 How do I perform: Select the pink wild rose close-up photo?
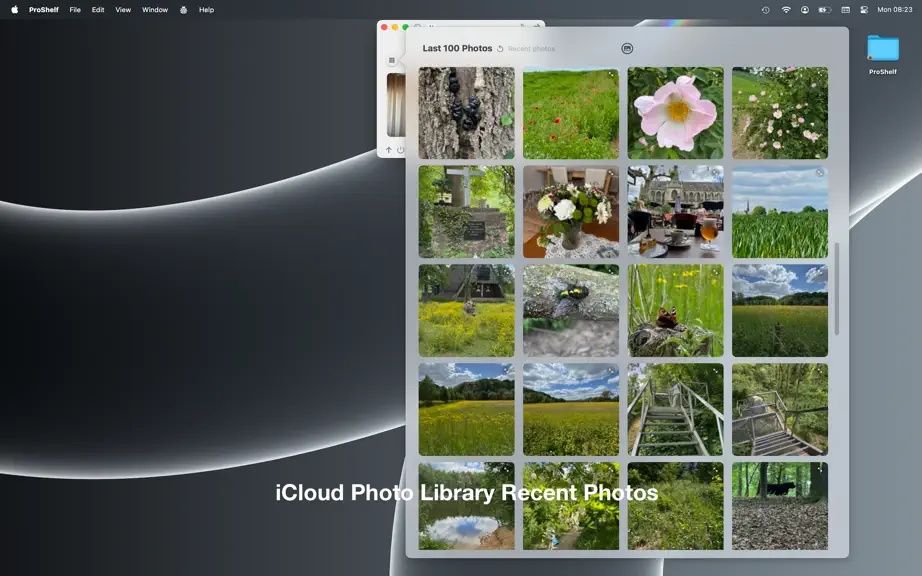676,113
